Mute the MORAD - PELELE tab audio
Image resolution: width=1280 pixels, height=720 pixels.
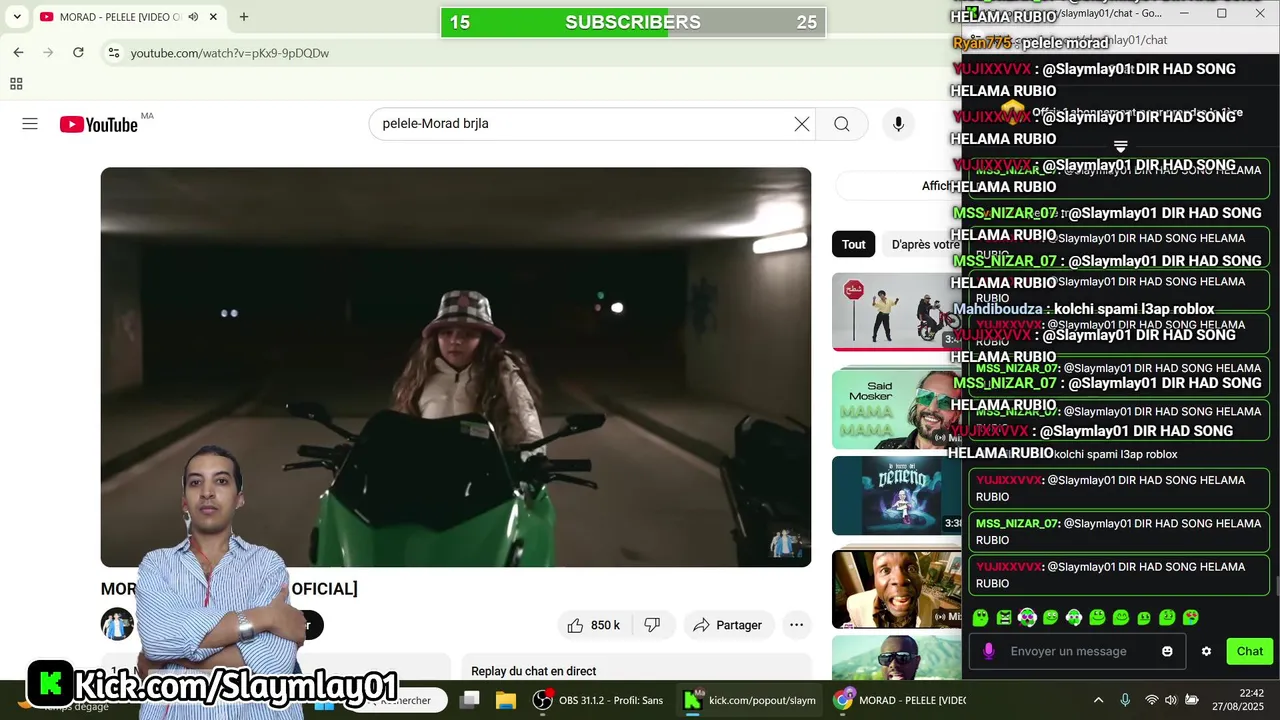pyautogui.click(x=193, y=17)
